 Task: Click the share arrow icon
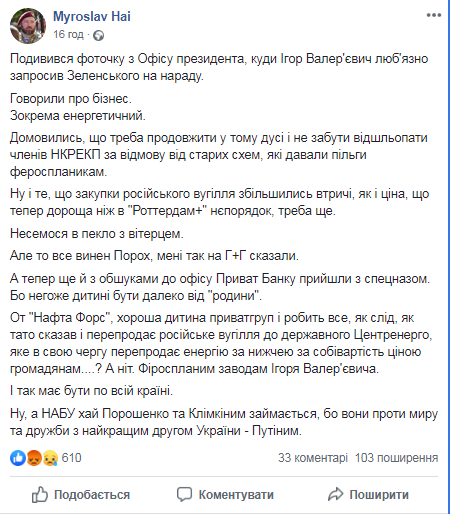coord(335,494)
